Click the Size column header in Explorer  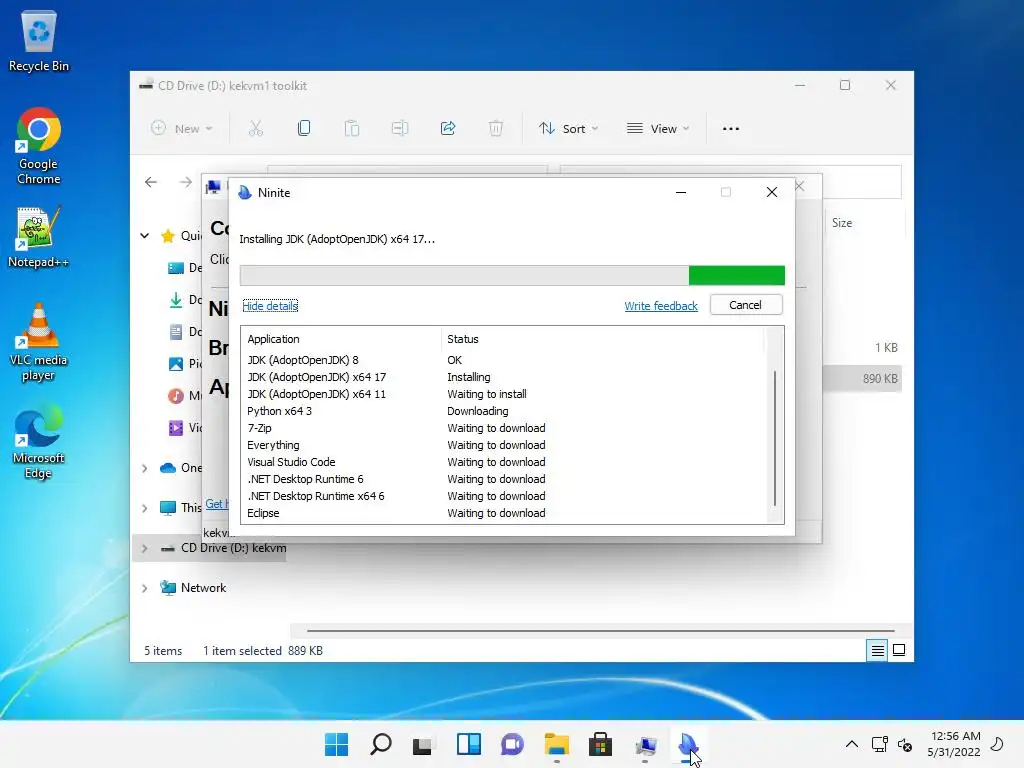click(x=865, y=223)
